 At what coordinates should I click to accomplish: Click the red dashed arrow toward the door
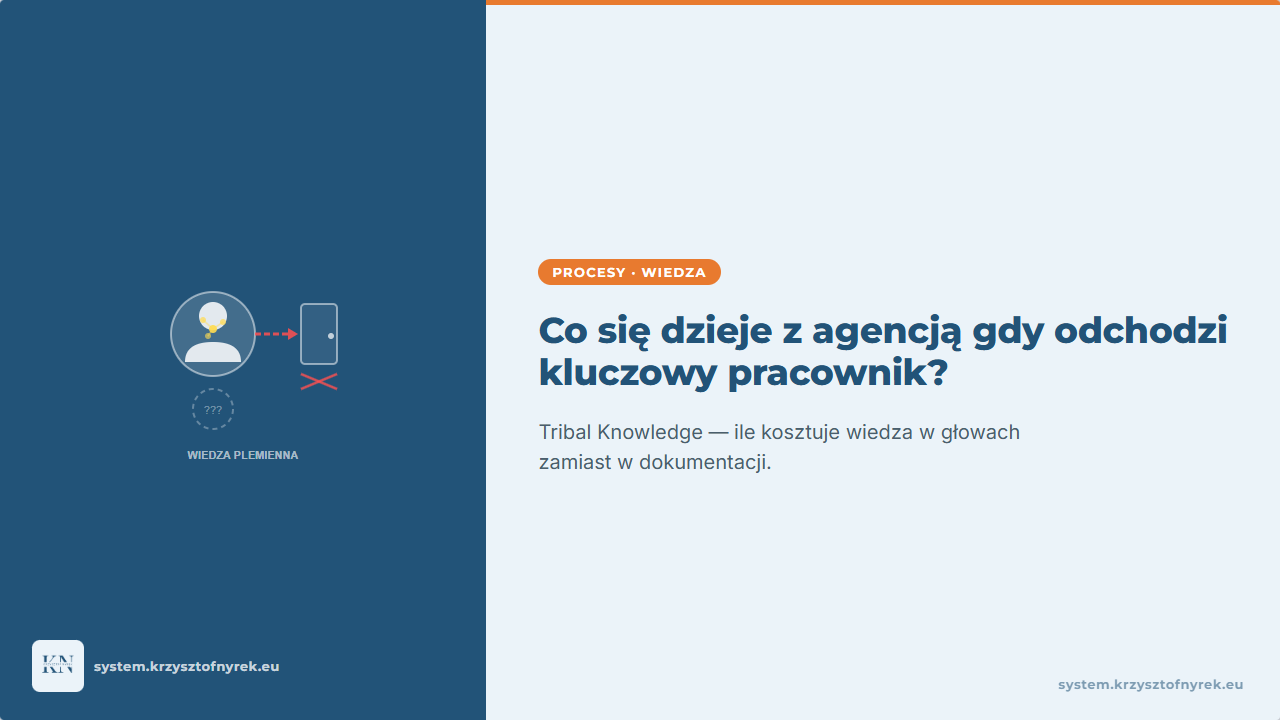pos(277,334)
